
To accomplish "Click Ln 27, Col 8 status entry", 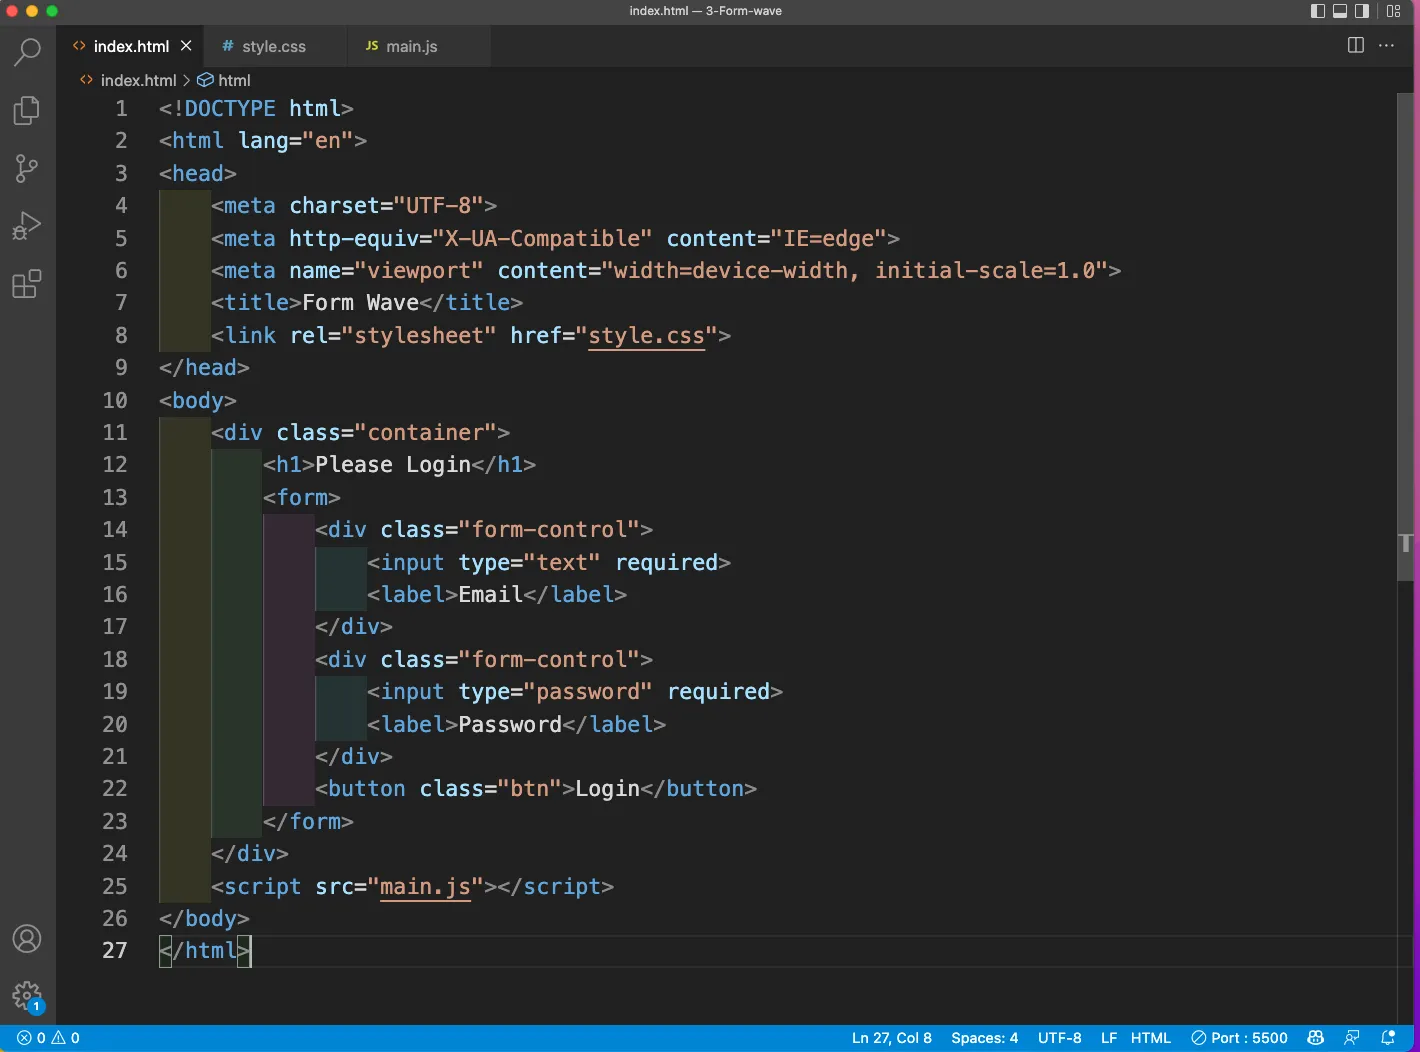I will click(x=891, y=1038).
